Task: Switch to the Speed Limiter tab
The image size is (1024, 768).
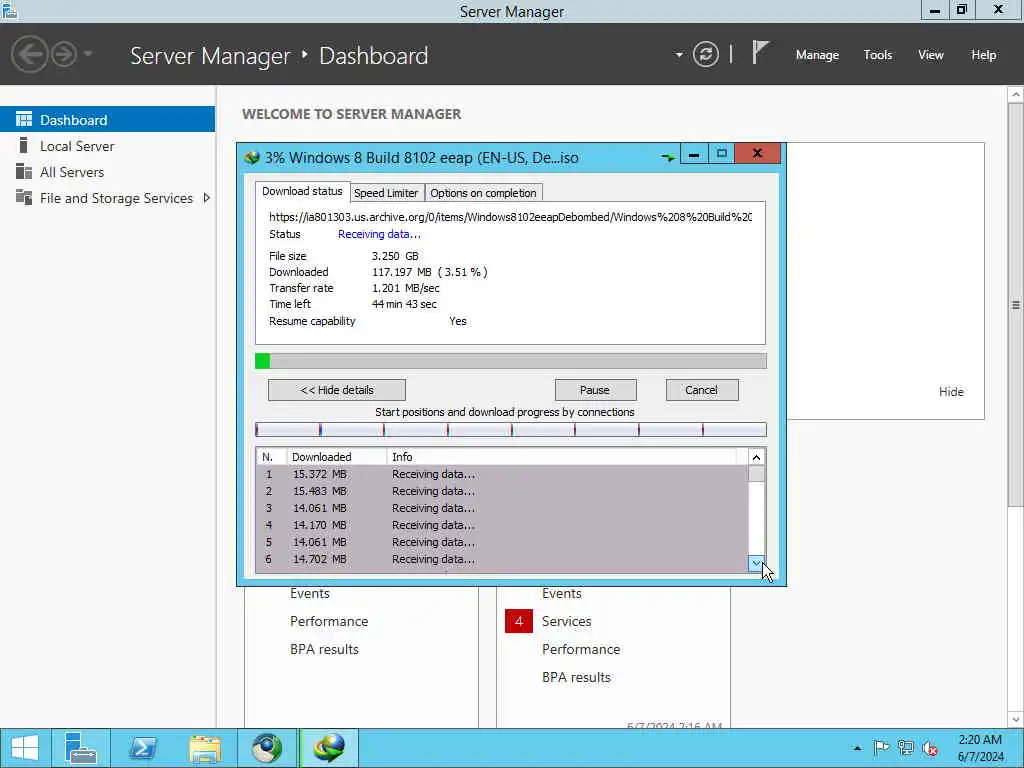Action: pos(386,193)
